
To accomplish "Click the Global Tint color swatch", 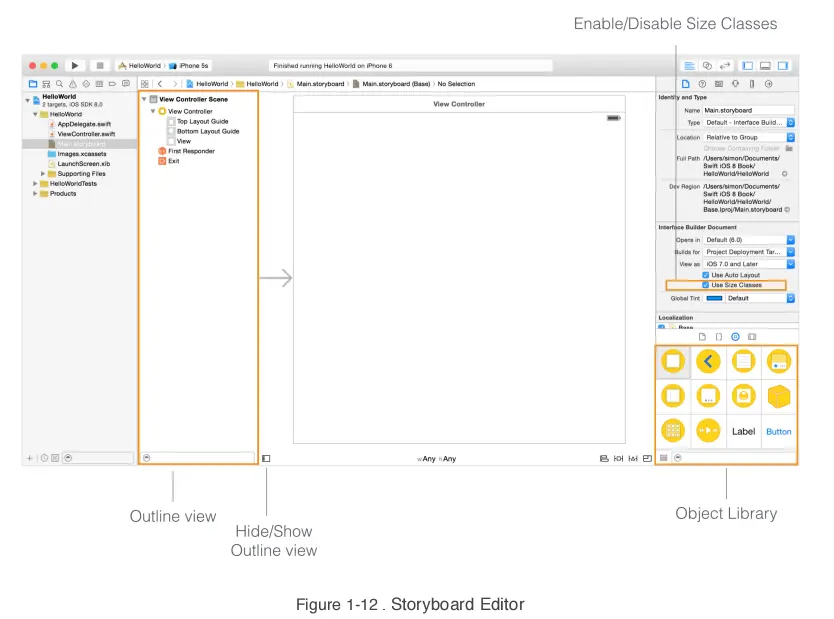I will (714, 298).
